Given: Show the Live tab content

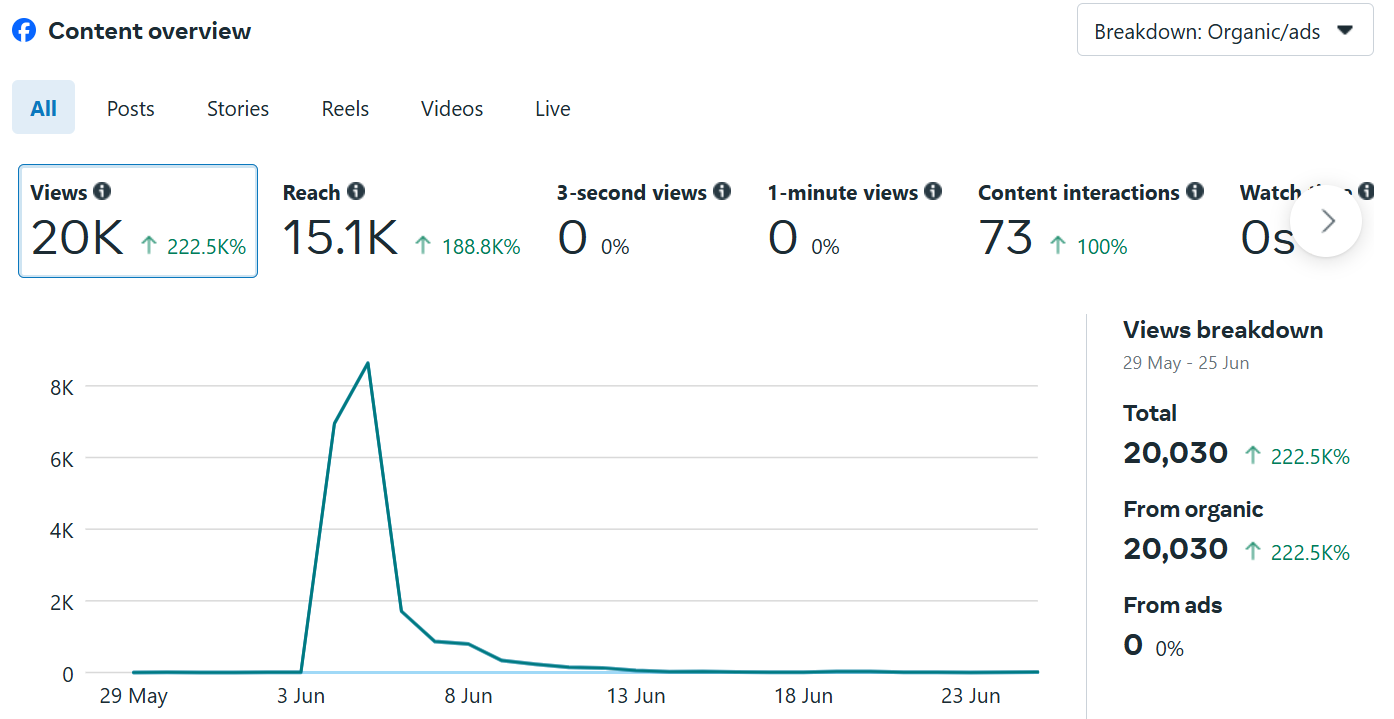Looking at the screenshot, I should point(552,108).
